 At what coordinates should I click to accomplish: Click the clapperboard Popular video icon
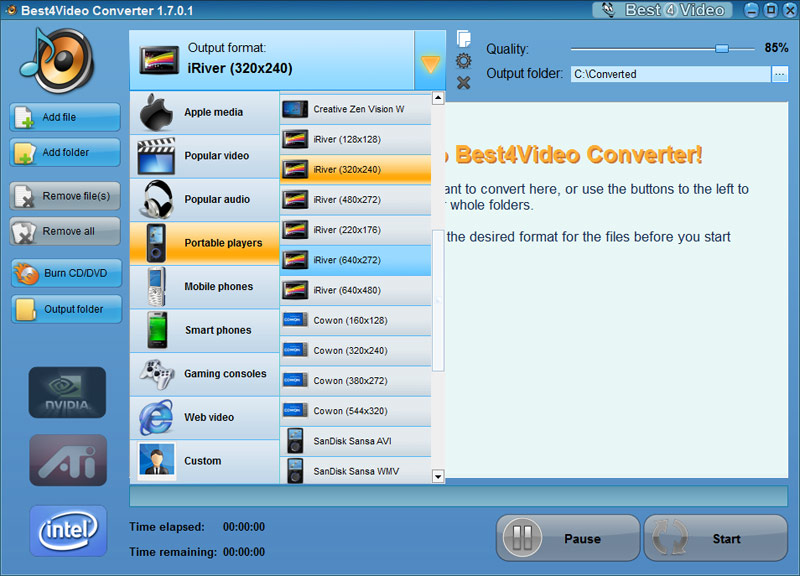point(156,156)
